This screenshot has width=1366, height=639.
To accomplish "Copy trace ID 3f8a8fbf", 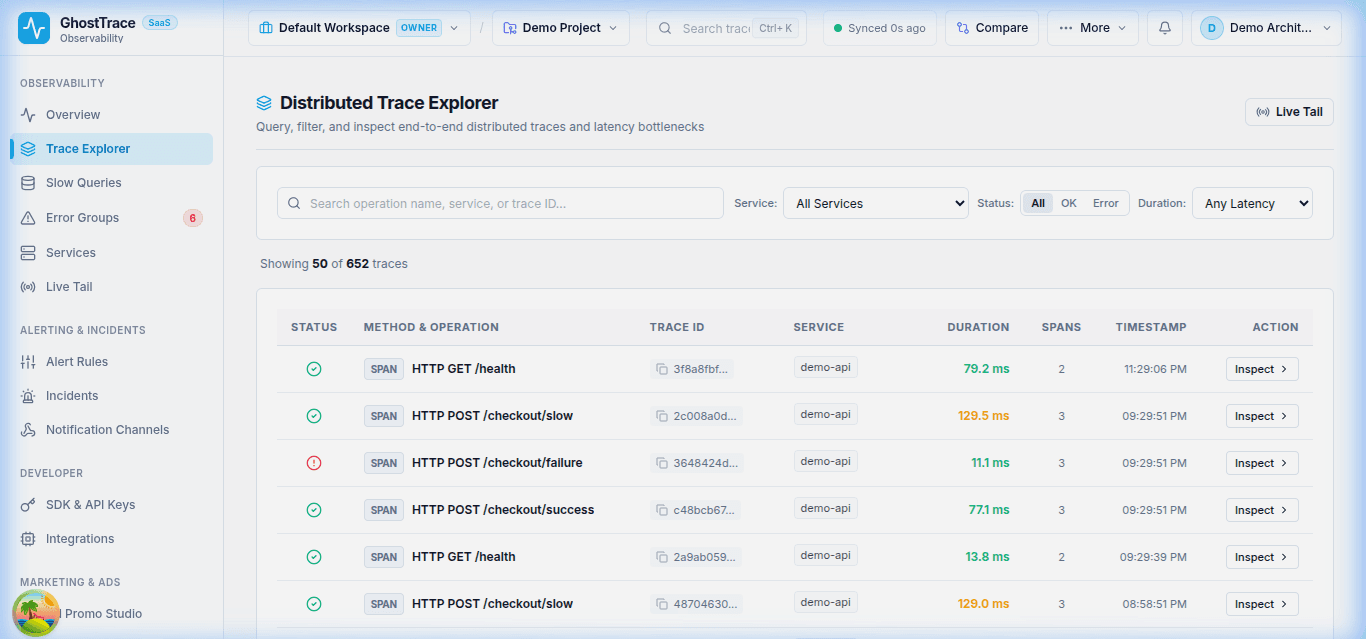I will [662, 369].
